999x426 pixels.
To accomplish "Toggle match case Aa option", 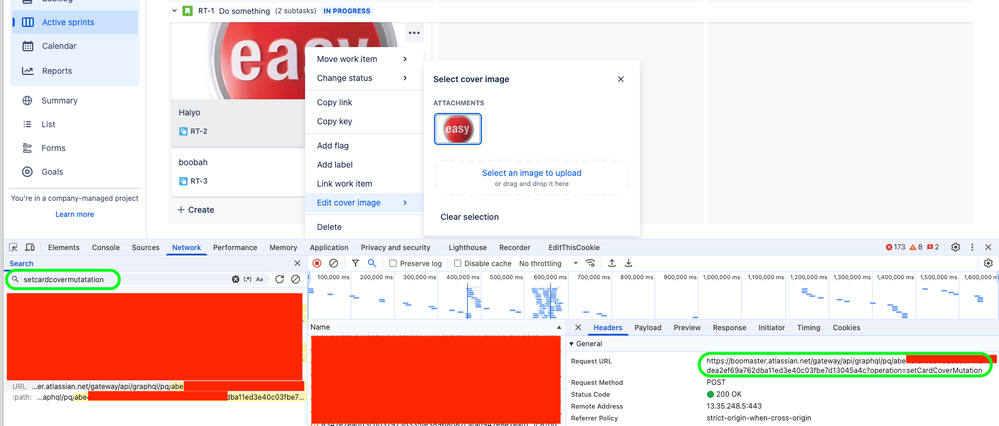I will click(260, 280).
